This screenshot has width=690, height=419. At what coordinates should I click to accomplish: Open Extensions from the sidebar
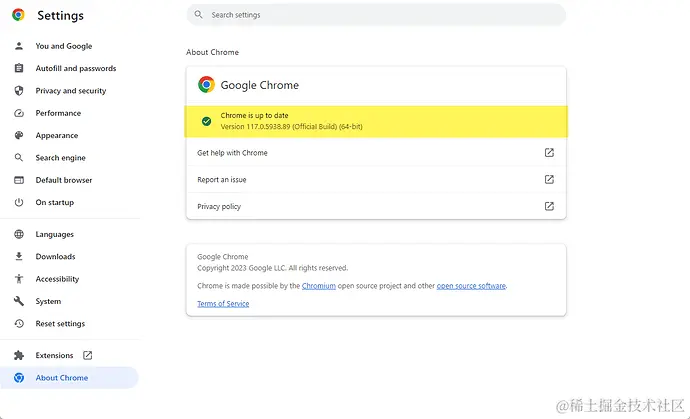[x=54, y=355]
